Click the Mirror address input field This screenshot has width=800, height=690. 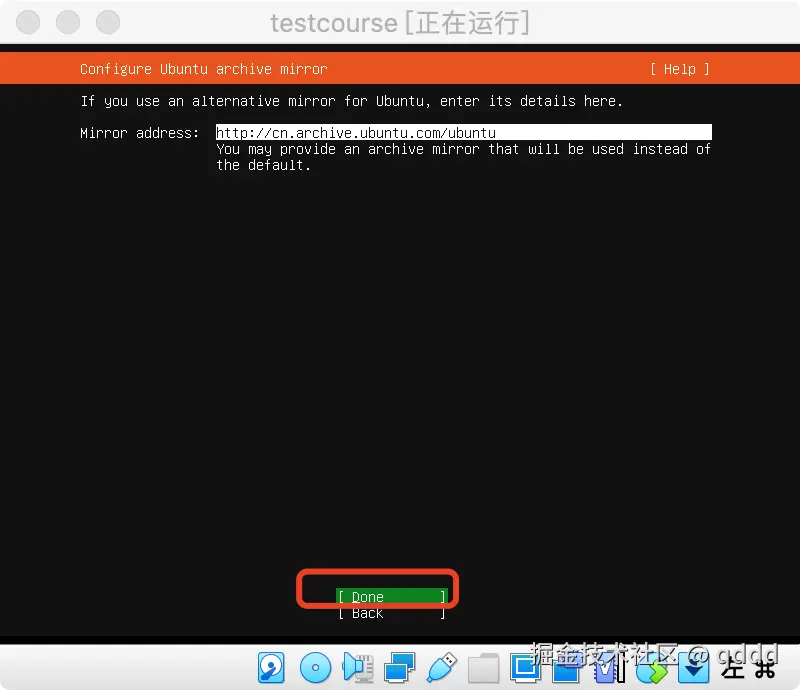point(464,132)
